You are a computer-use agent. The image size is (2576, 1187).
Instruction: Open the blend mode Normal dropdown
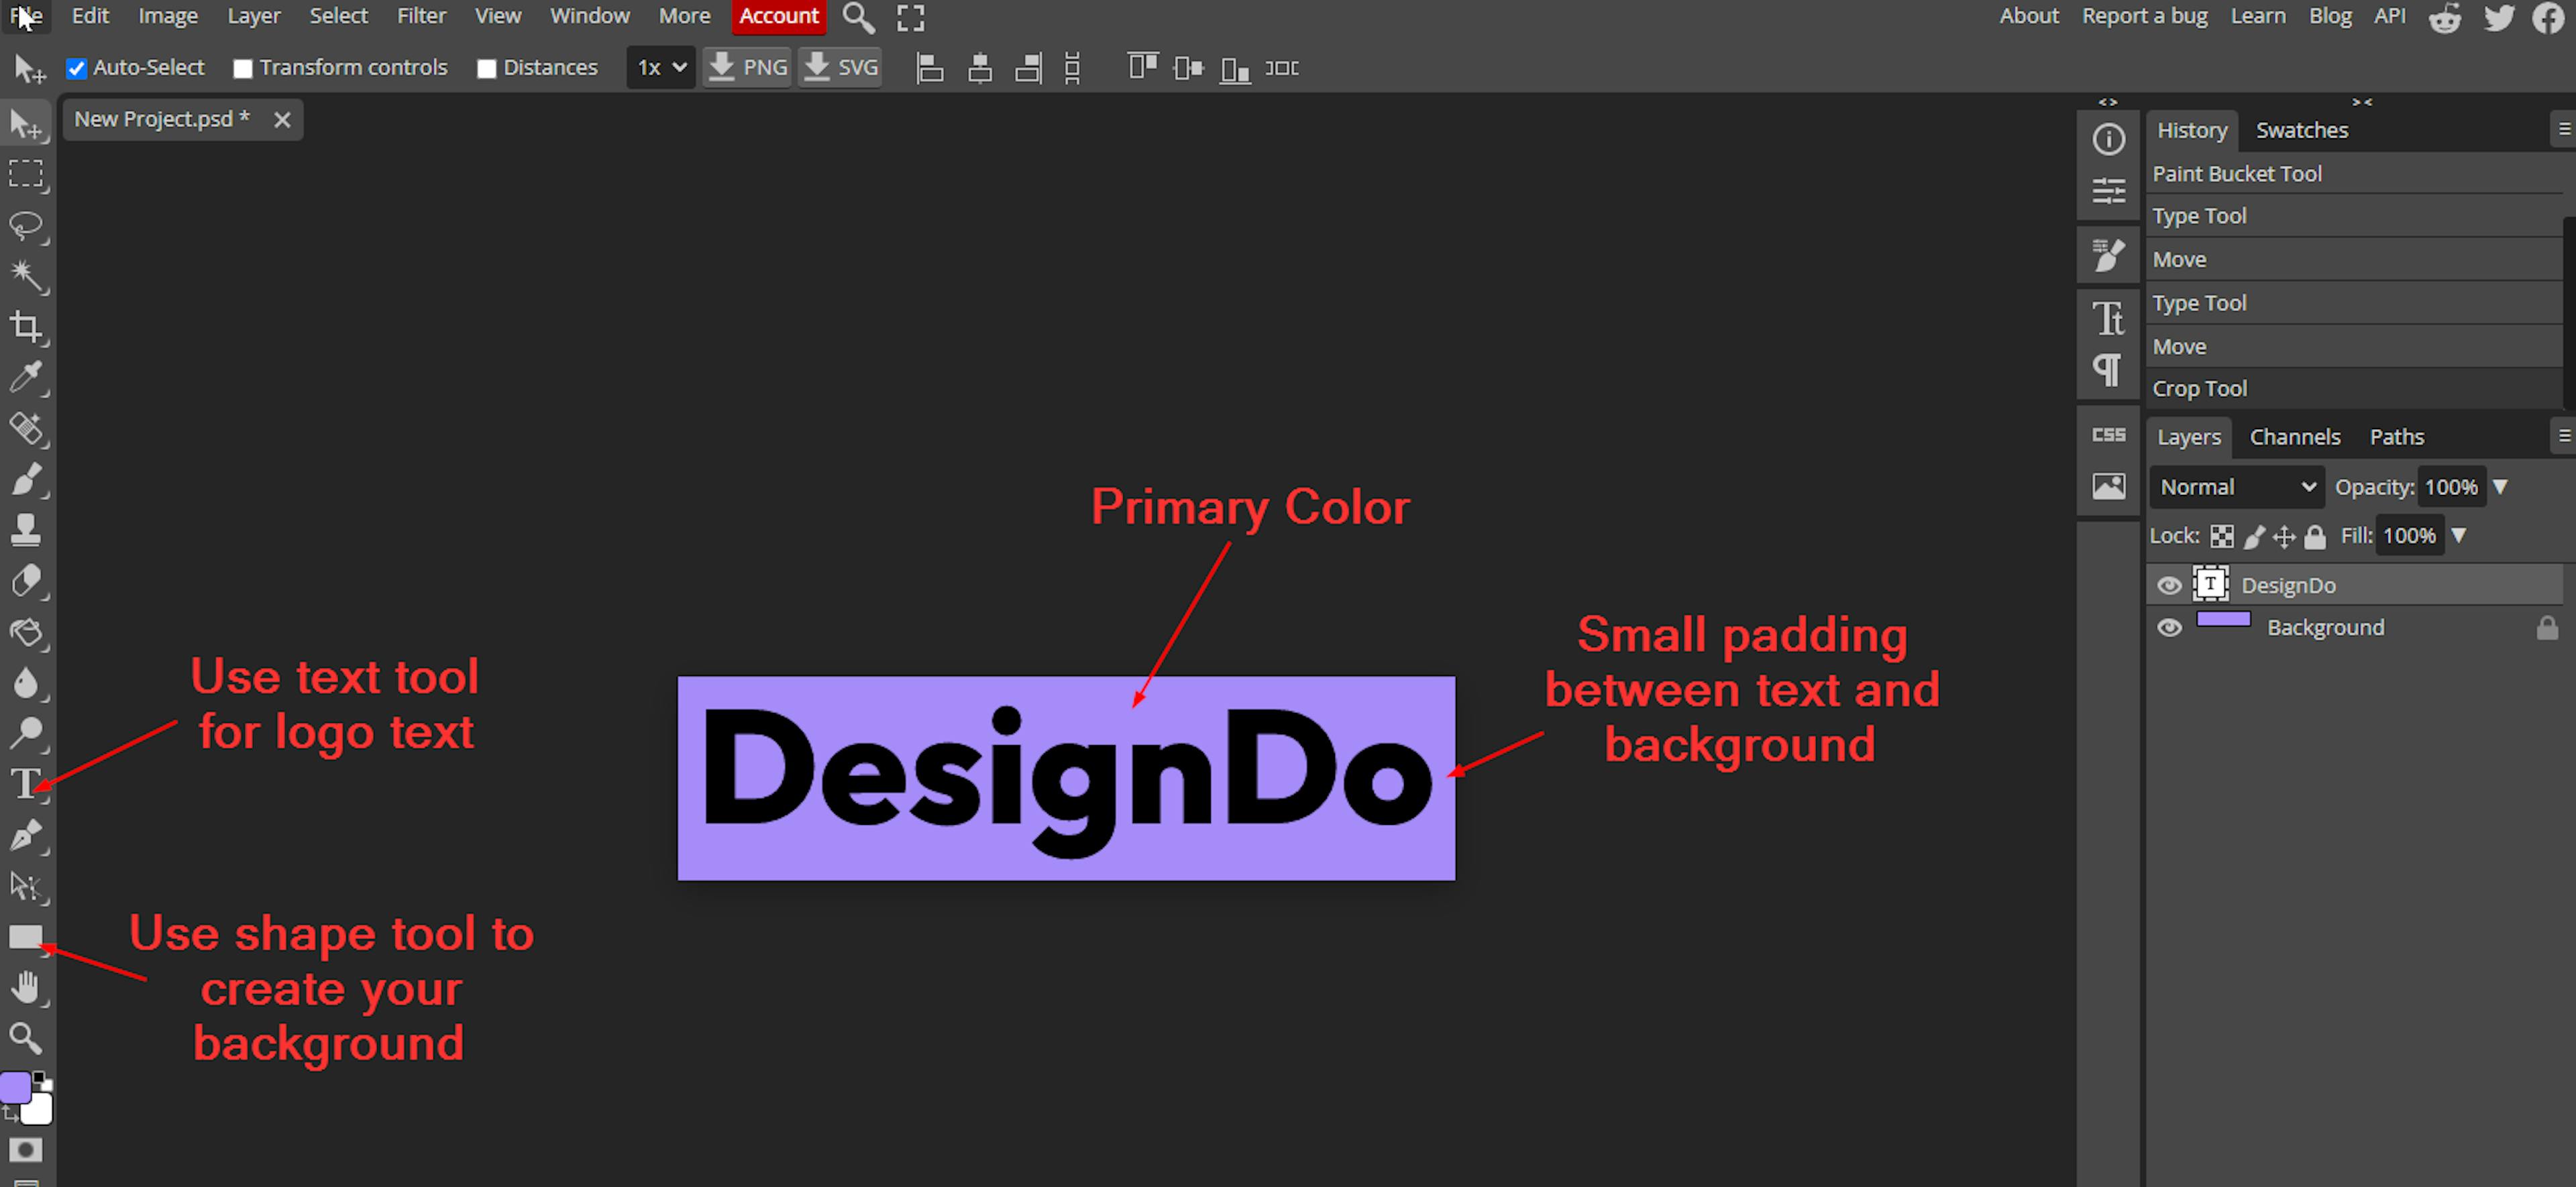pos(2236,487)
